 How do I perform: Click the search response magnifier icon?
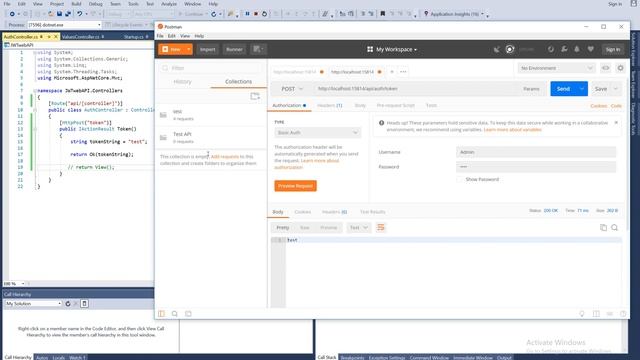point(614,228)
